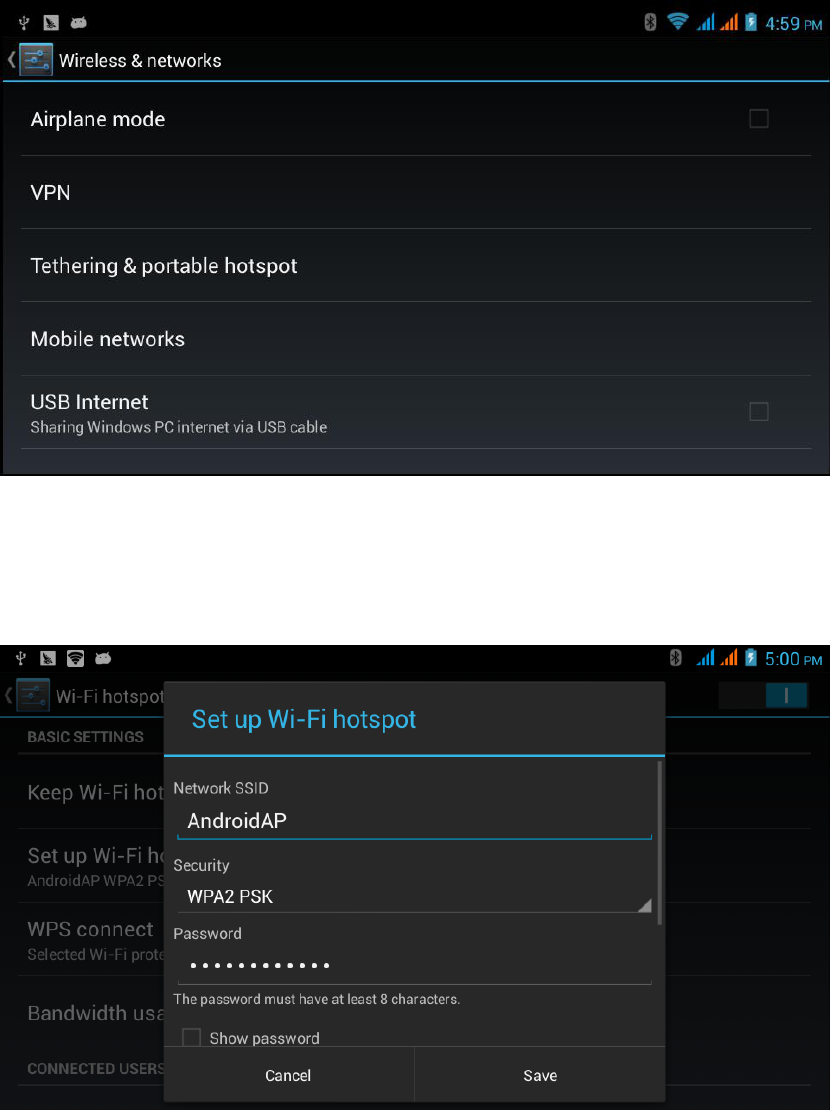The height and width of the screenshot is (1110, 830).
Task: Open Tethering & portable hotspot
Action: [x=416, y=265]
